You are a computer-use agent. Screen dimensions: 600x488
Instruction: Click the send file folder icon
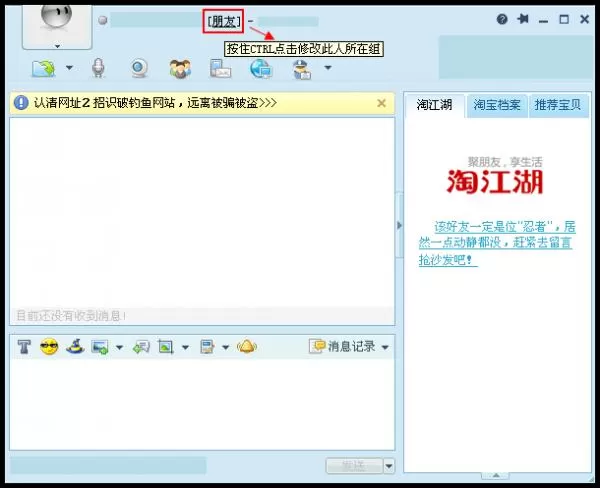[43, 69]
